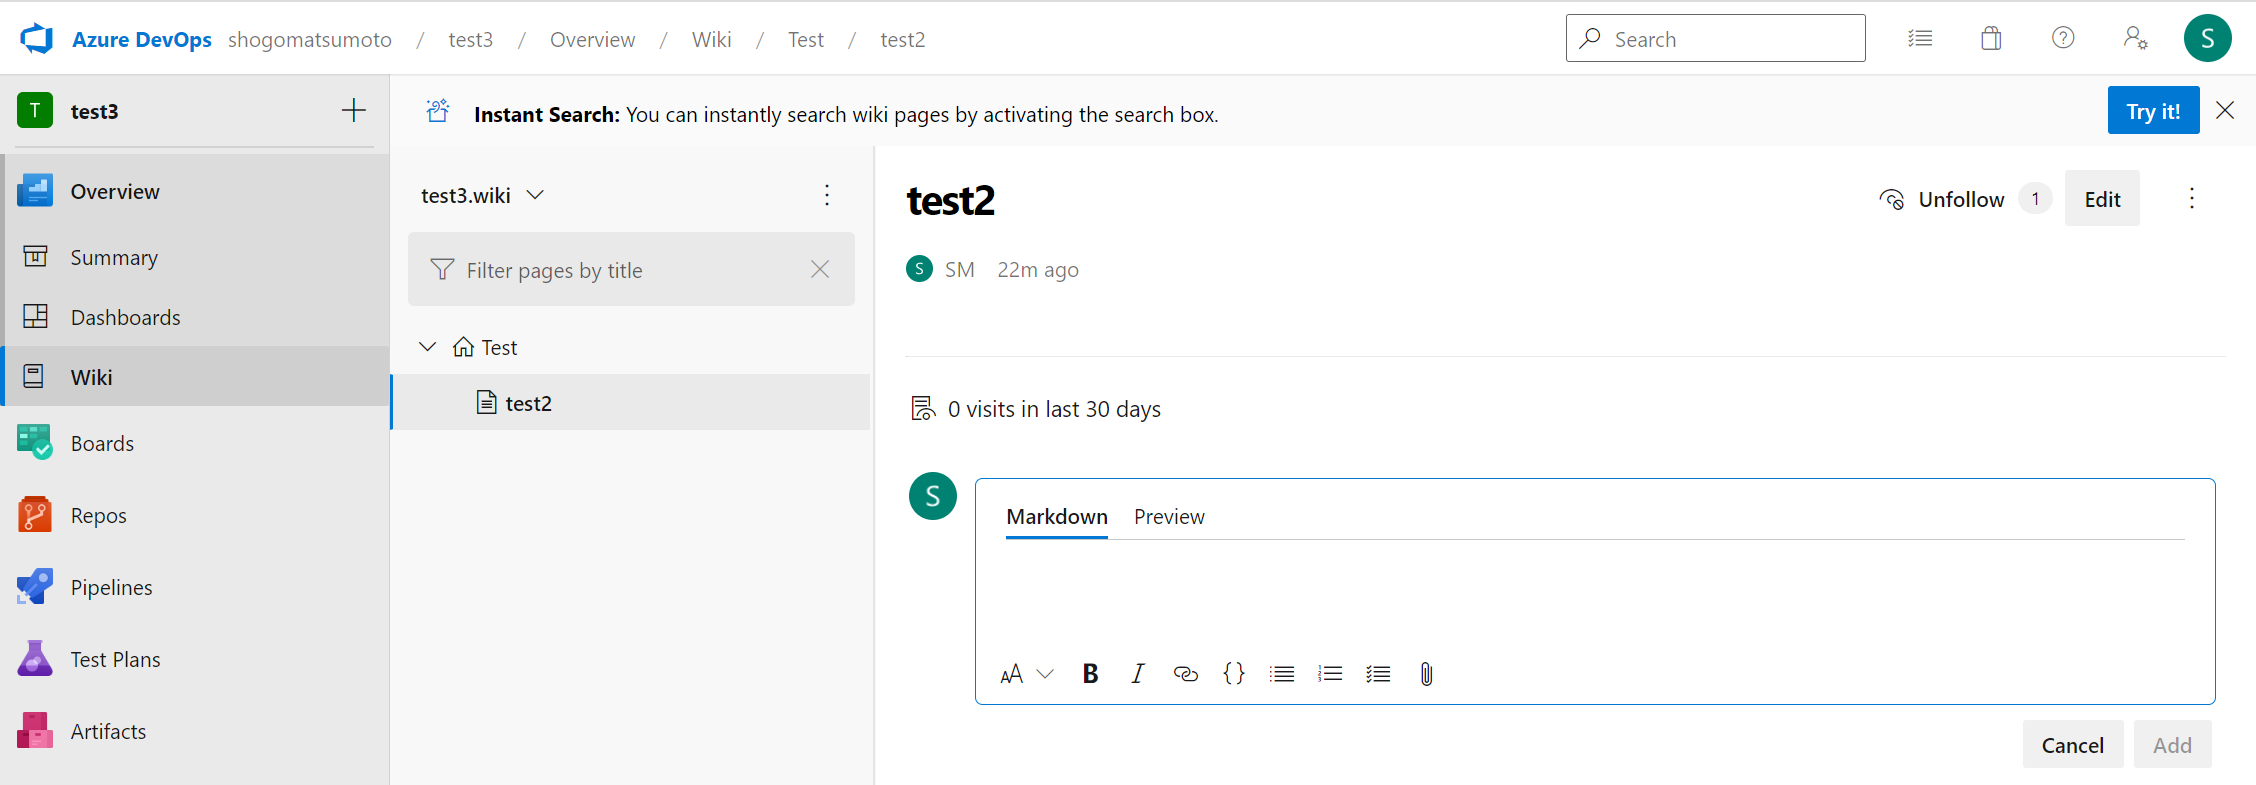The height and width of the screenshot is (785, 2256).
Task: Click the bold formatting icon
Action: pos(1090,674)
